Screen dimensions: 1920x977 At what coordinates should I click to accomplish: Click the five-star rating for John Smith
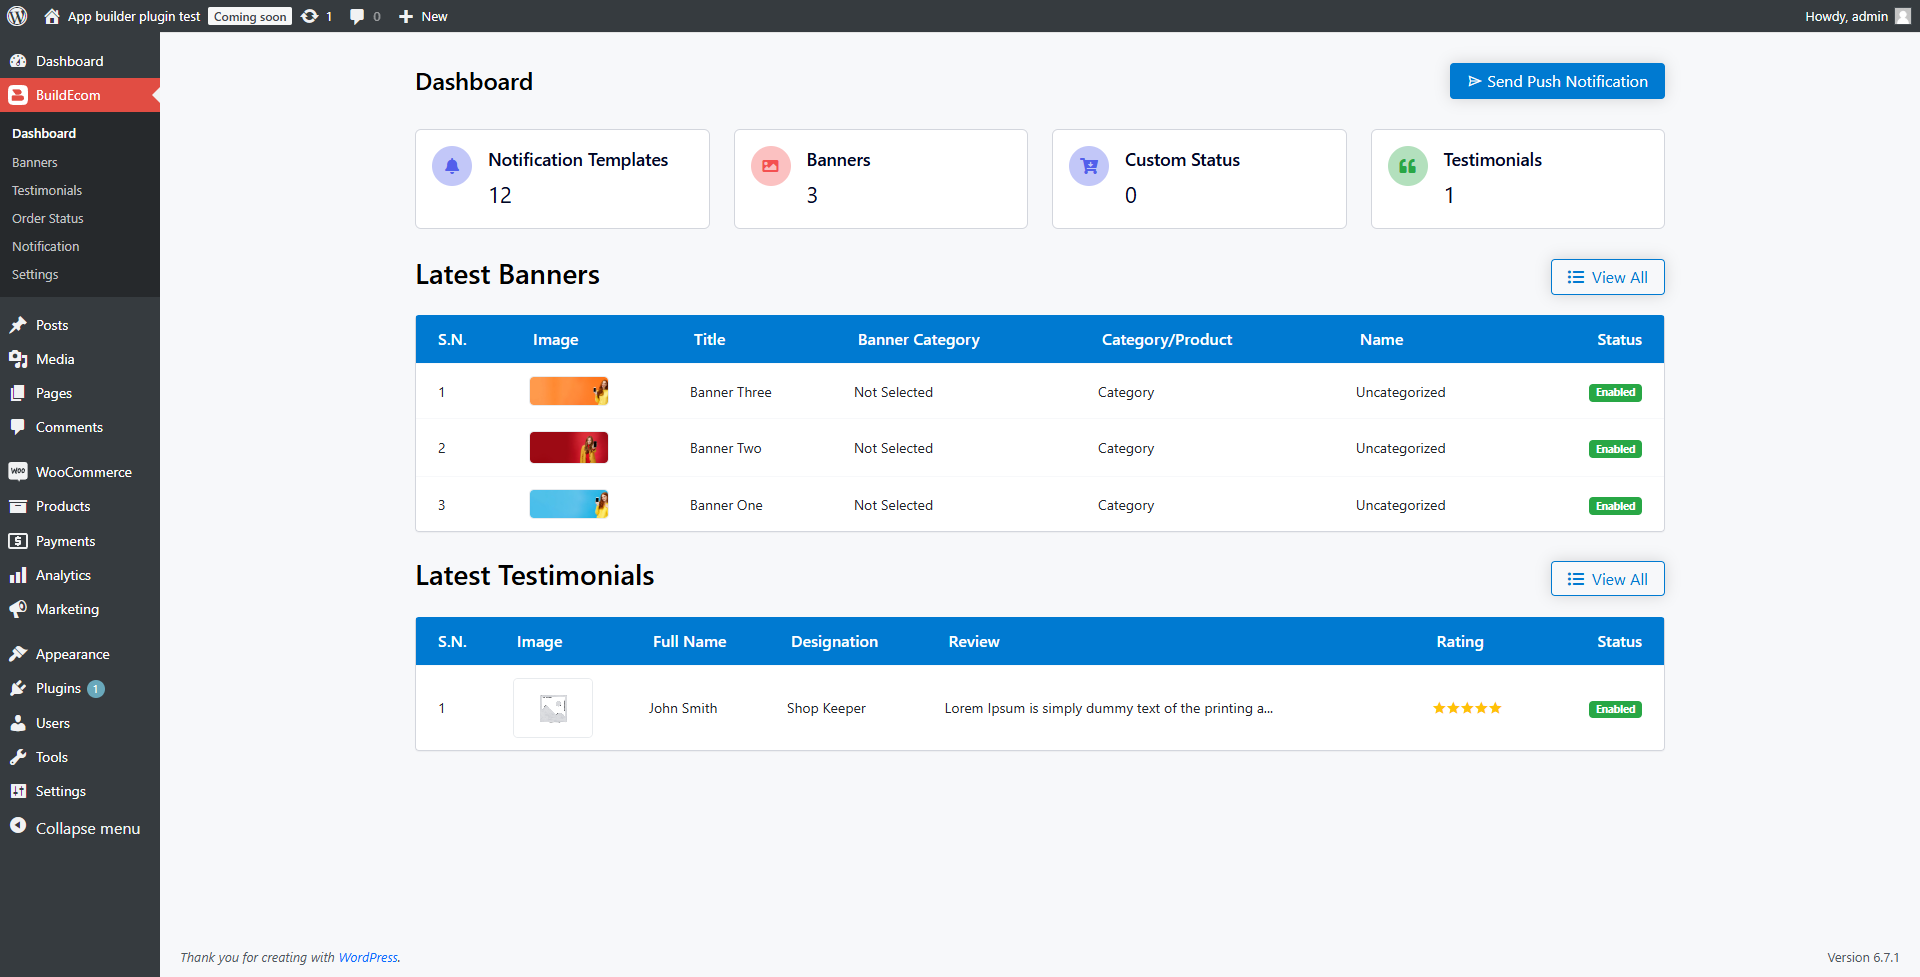(1467, 708)
